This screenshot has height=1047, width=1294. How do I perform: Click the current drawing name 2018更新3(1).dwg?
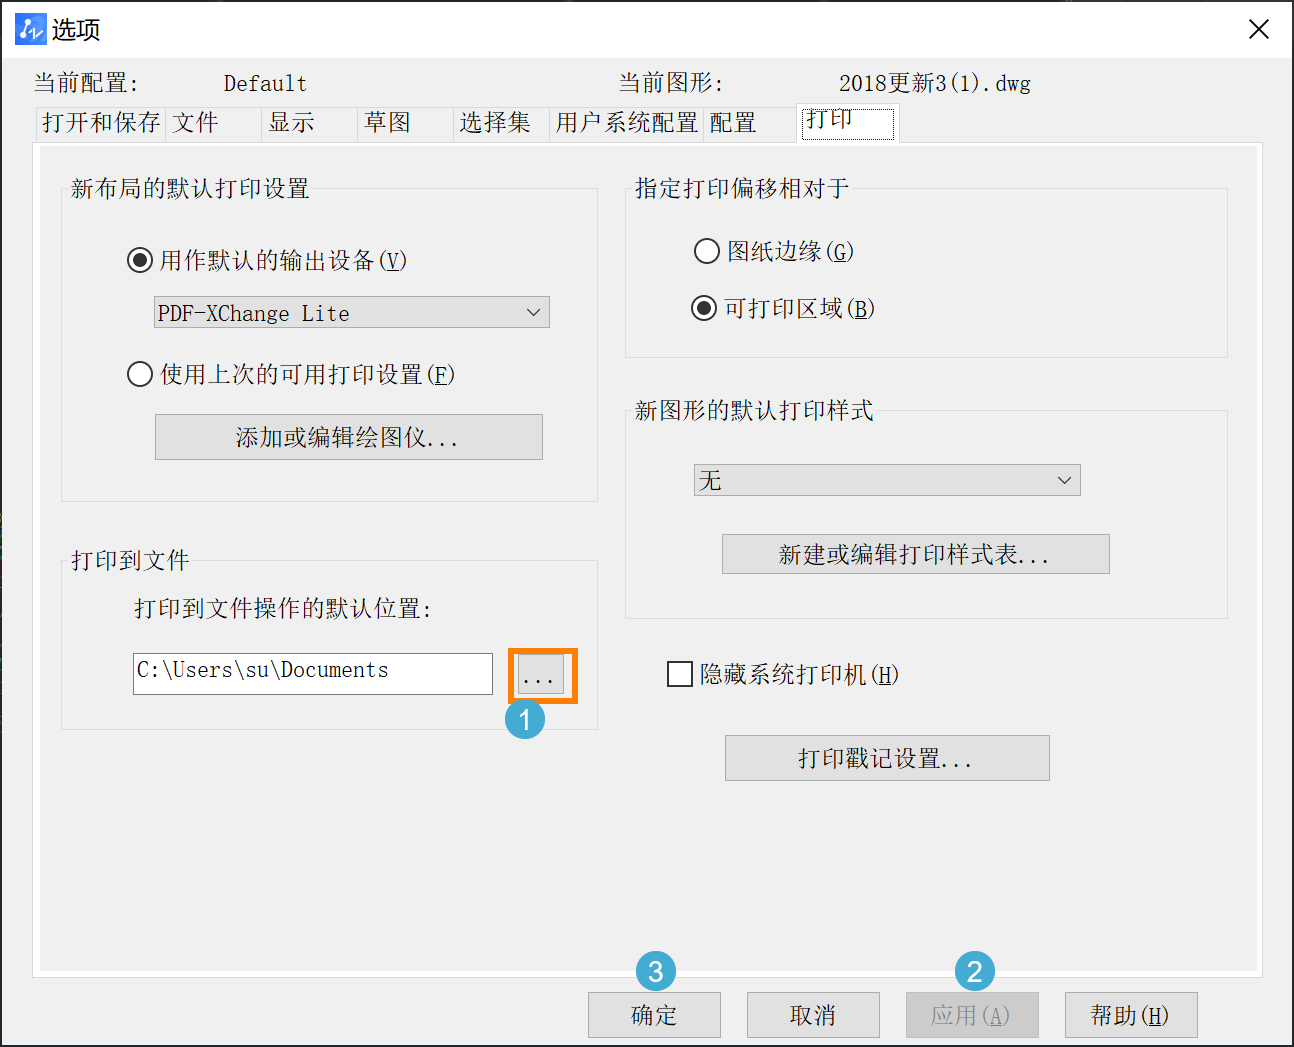[x=935, y=83]
